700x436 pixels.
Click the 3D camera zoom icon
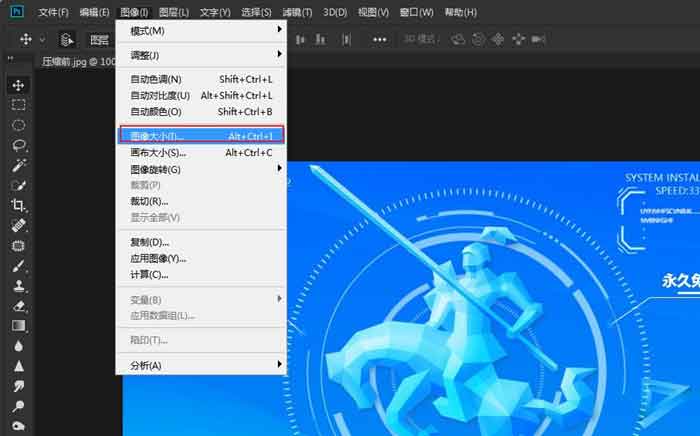[538, 40]
